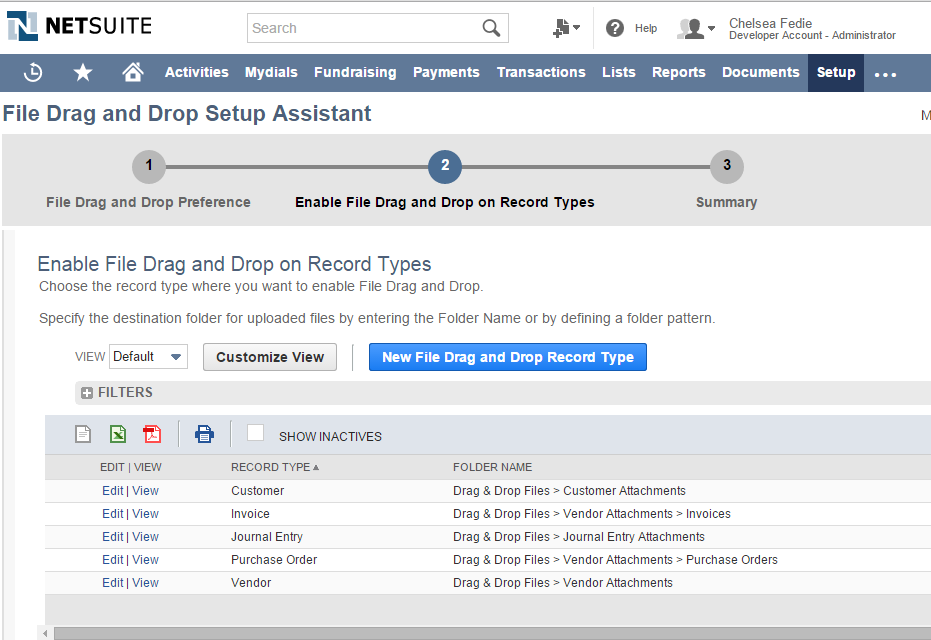Image resolution: width=931 pixels, height=640 pixels.
Task: Export the list as a PDF
Action: point(152,434)
